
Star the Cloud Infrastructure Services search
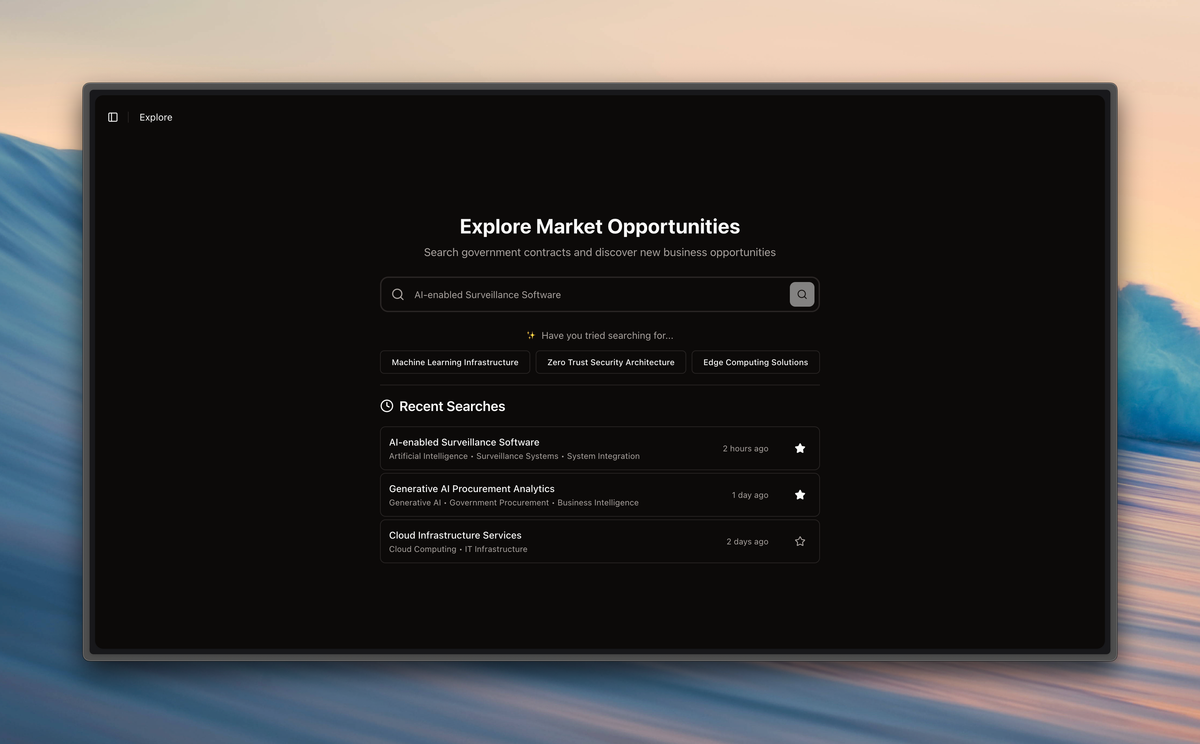coord(800,542)
